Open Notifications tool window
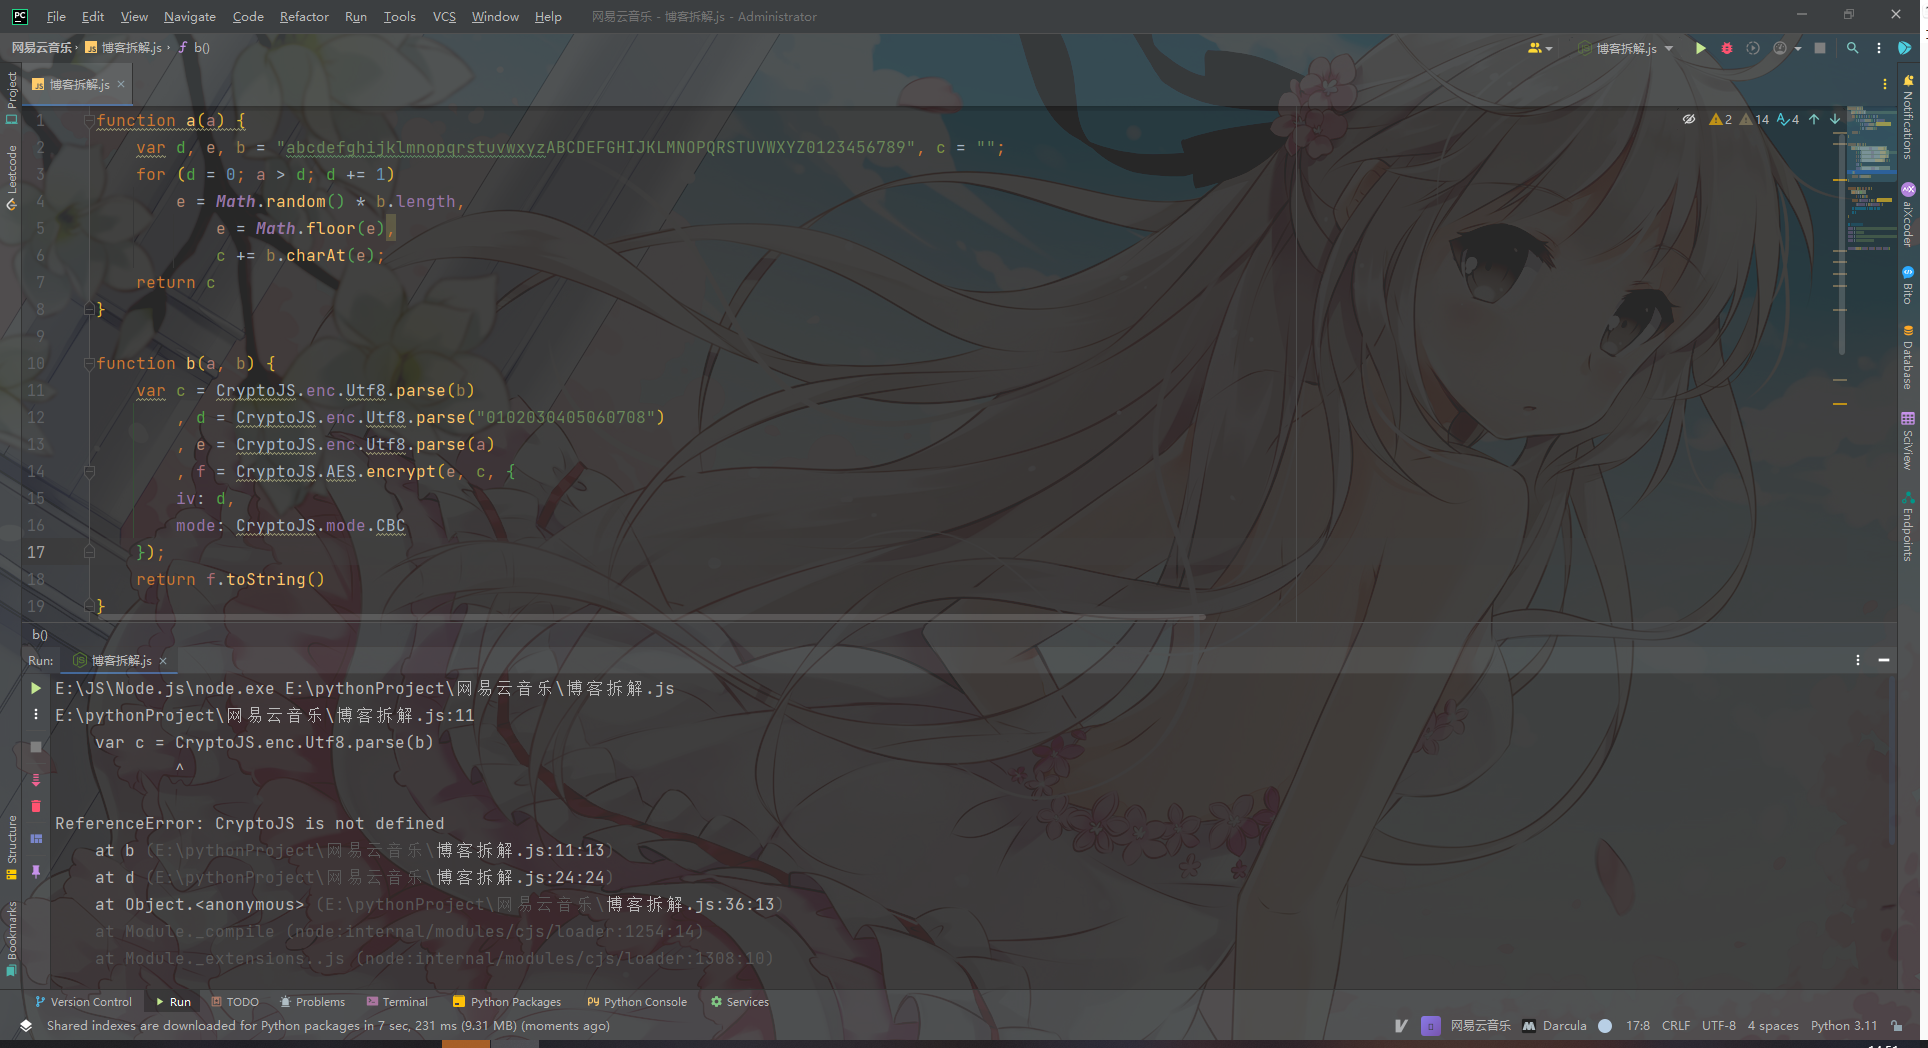 coord(1908,116)
